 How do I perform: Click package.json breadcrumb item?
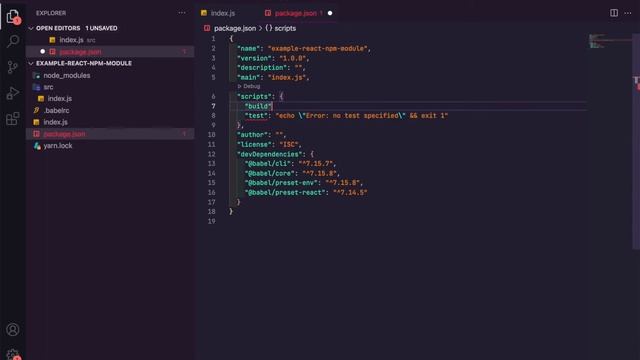pyautogui.click(x=235, y=28)
